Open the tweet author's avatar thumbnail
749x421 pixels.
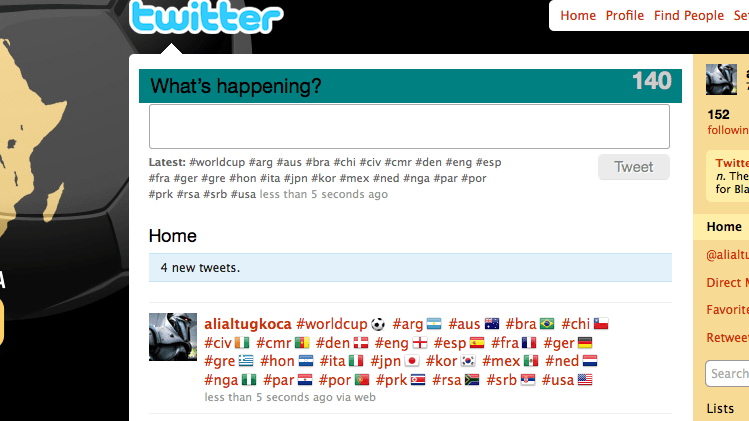pyautogui.click(x=173, y=337)
